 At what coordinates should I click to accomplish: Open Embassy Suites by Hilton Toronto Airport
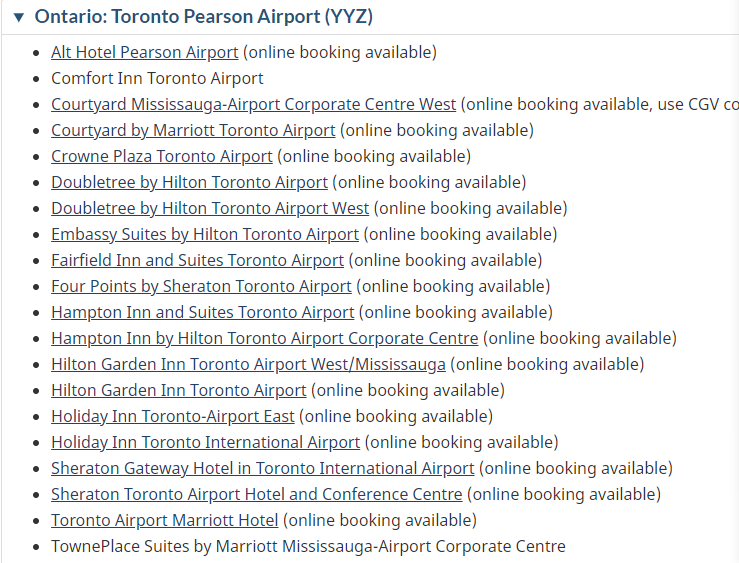click(205, 234)
